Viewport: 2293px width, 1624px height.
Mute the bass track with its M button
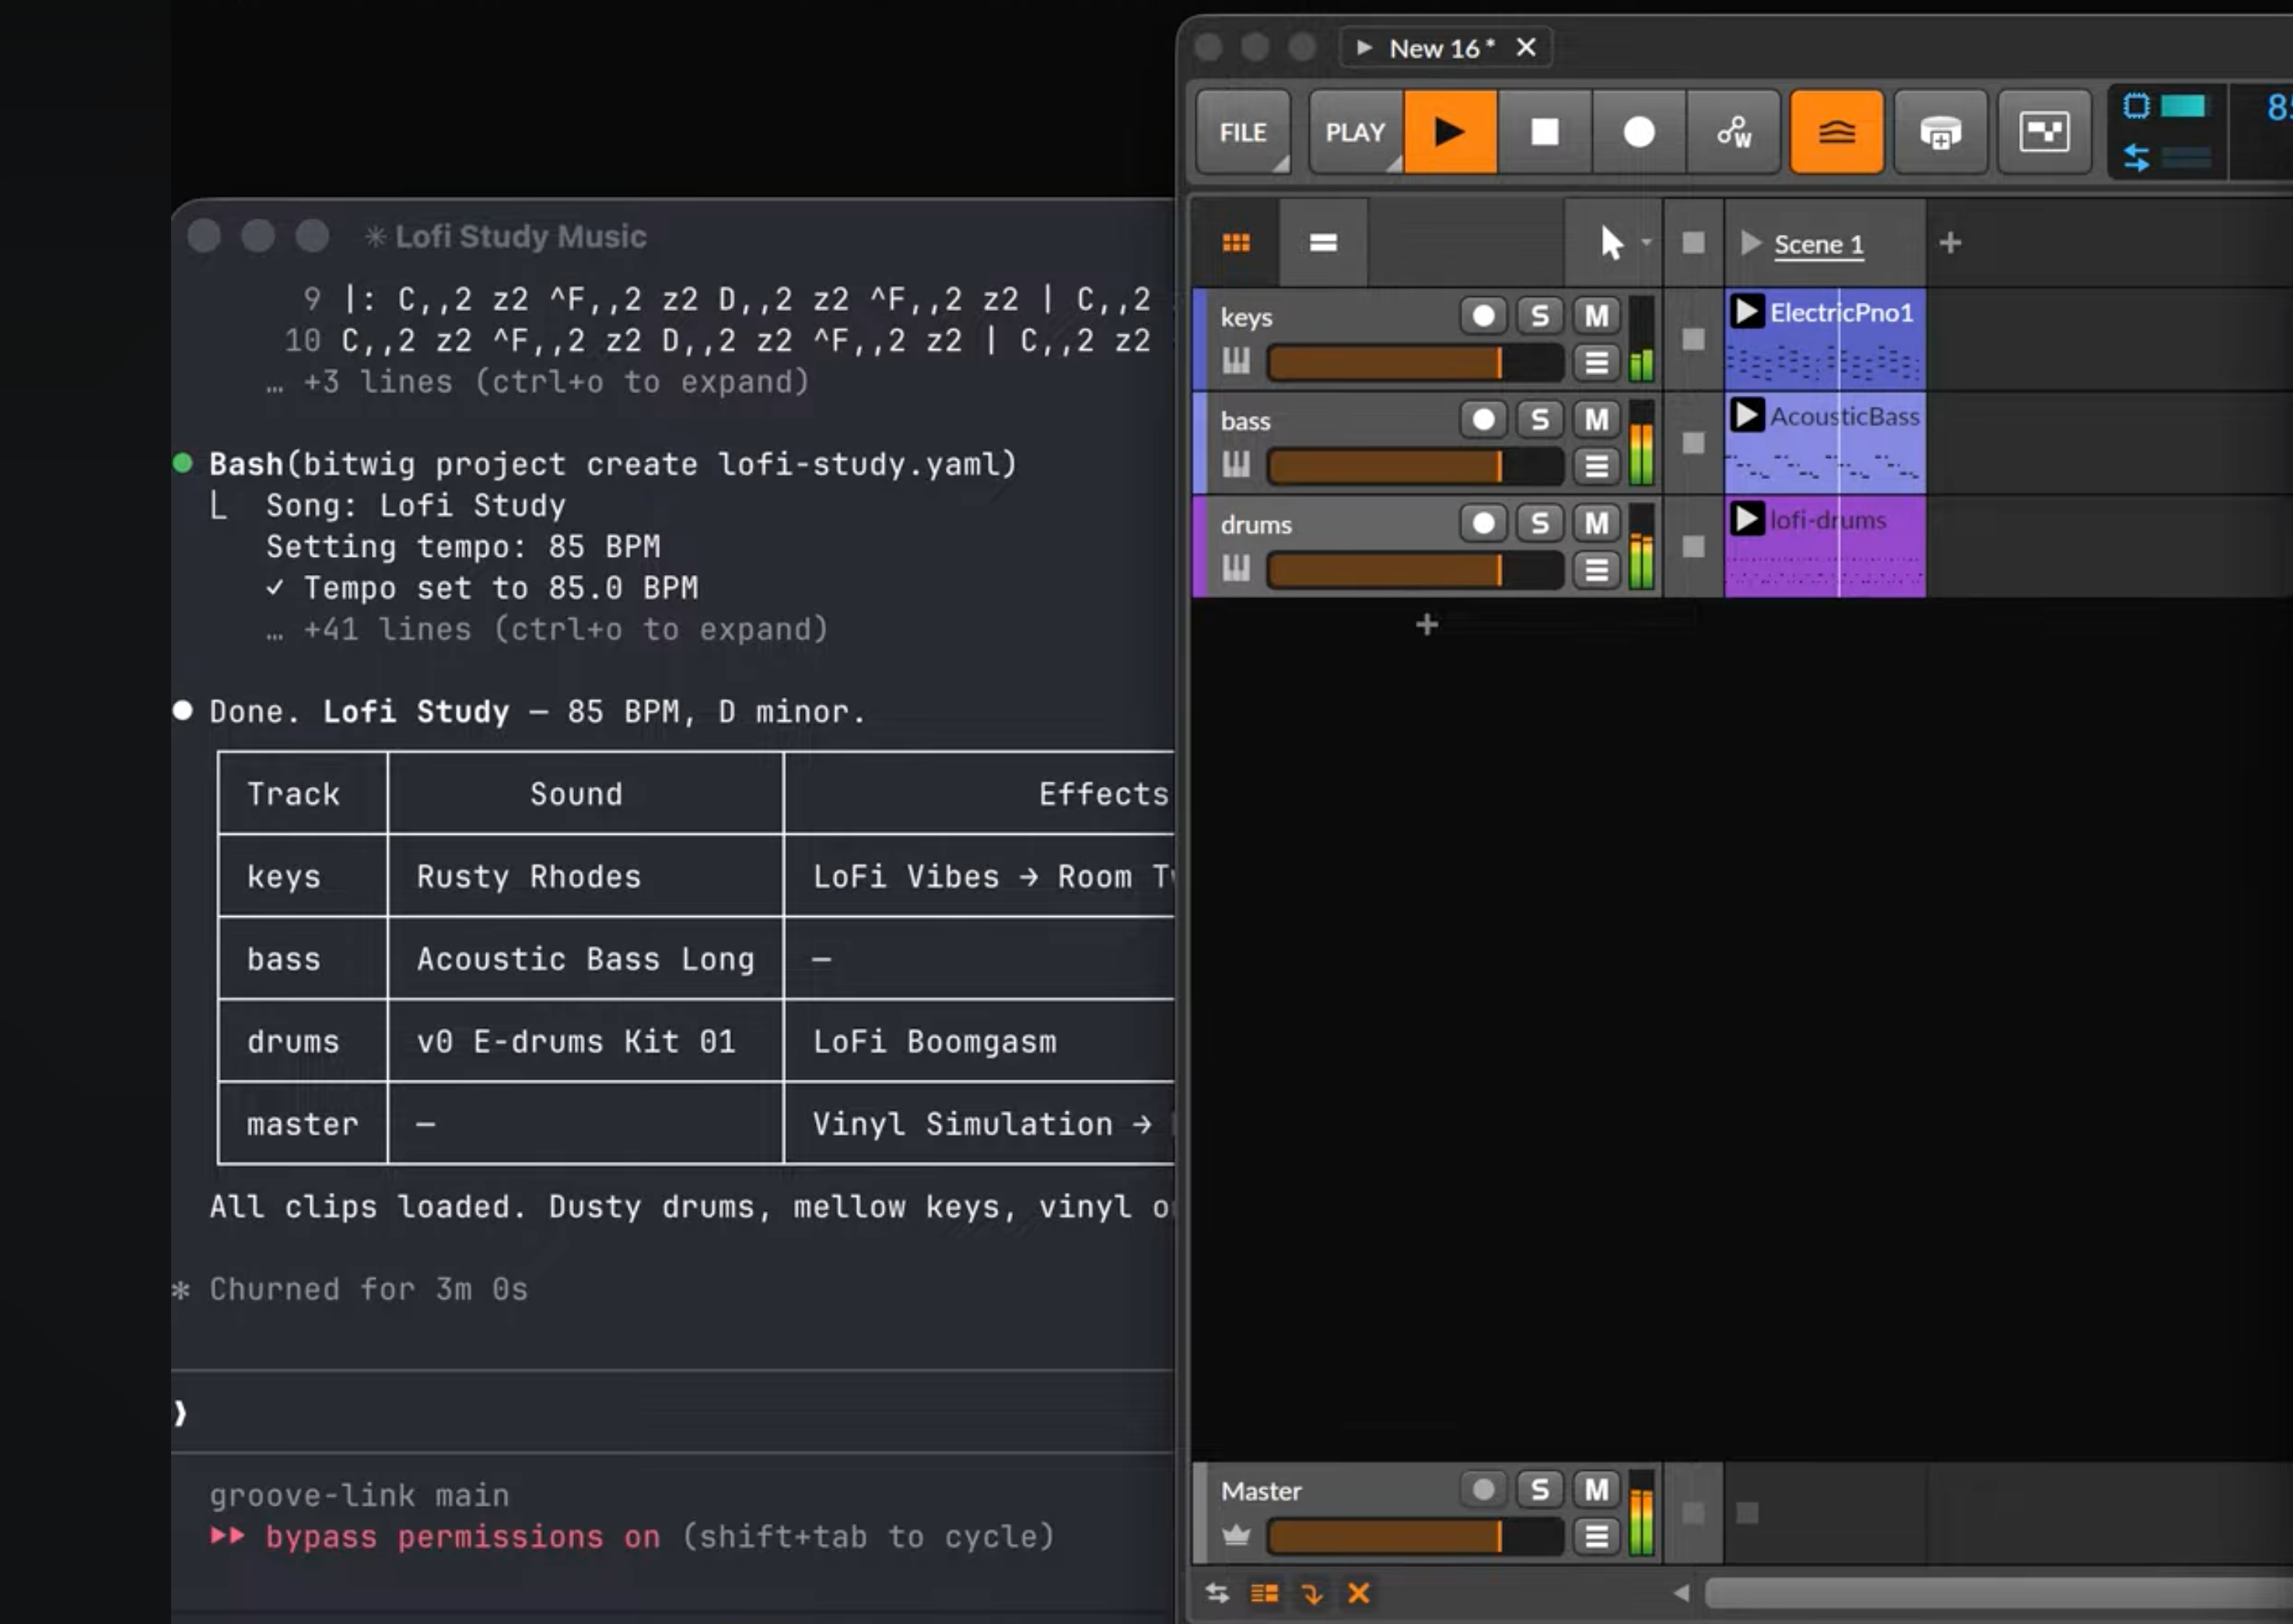tap(1595, 420)
